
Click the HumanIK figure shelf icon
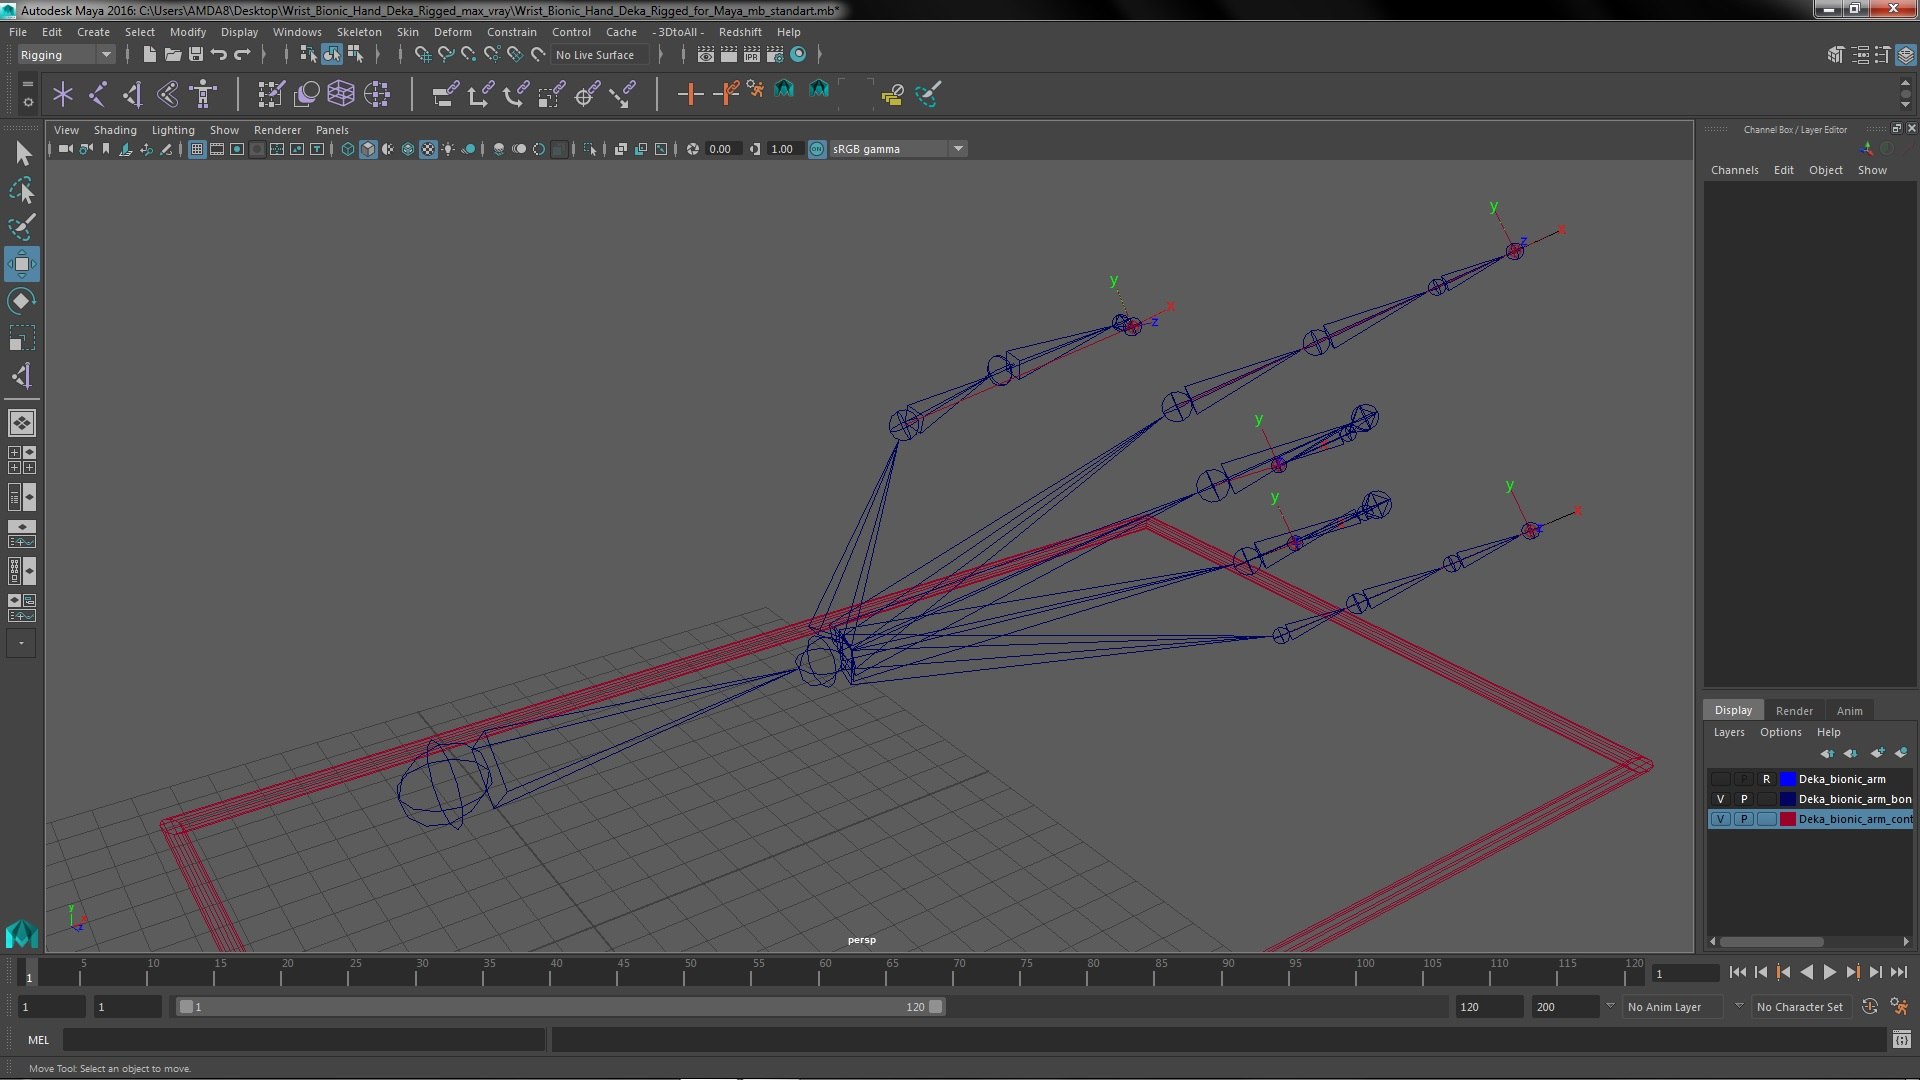pos(203,95)
